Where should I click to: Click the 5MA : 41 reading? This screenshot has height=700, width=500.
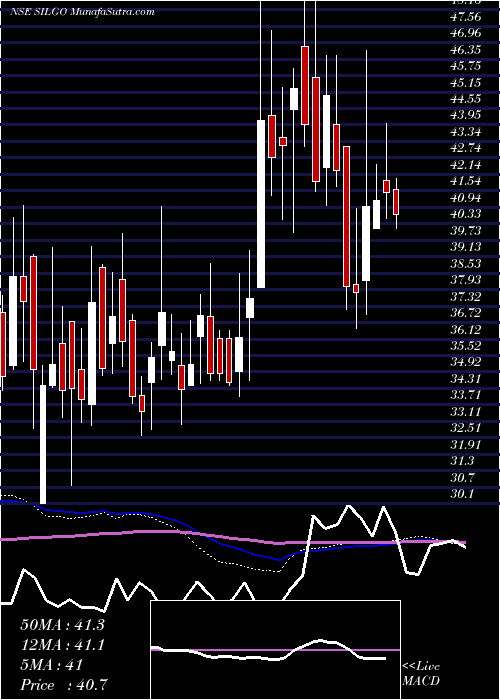[51, 665]
